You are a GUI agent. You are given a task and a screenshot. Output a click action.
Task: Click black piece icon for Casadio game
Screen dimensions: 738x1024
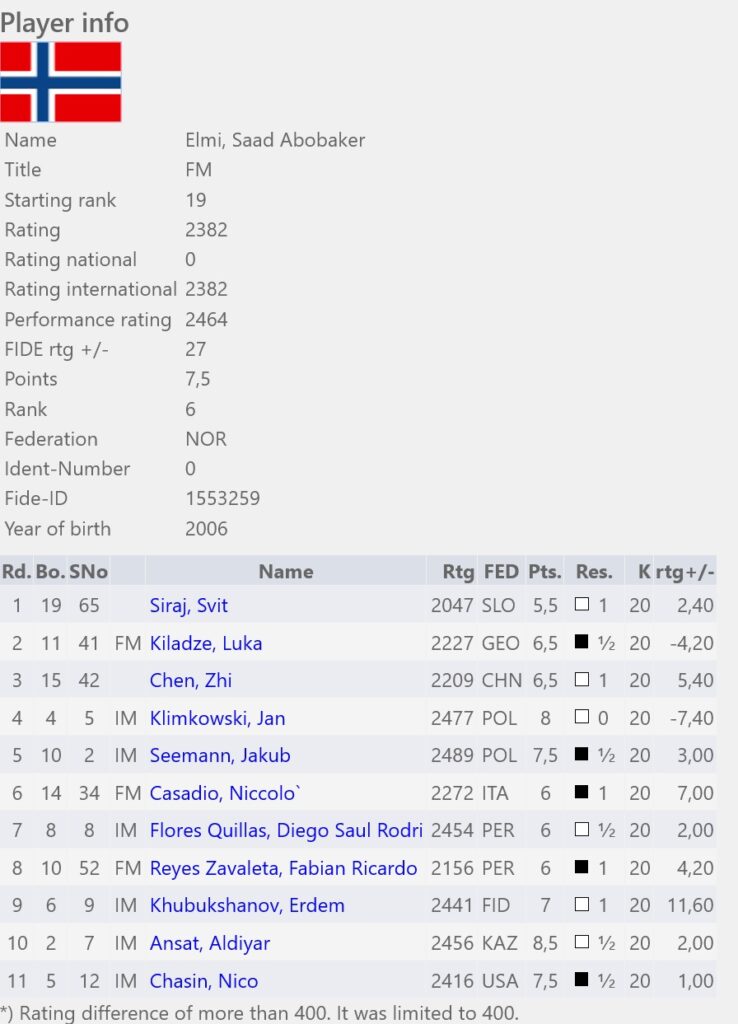click(x=581, y=792)
